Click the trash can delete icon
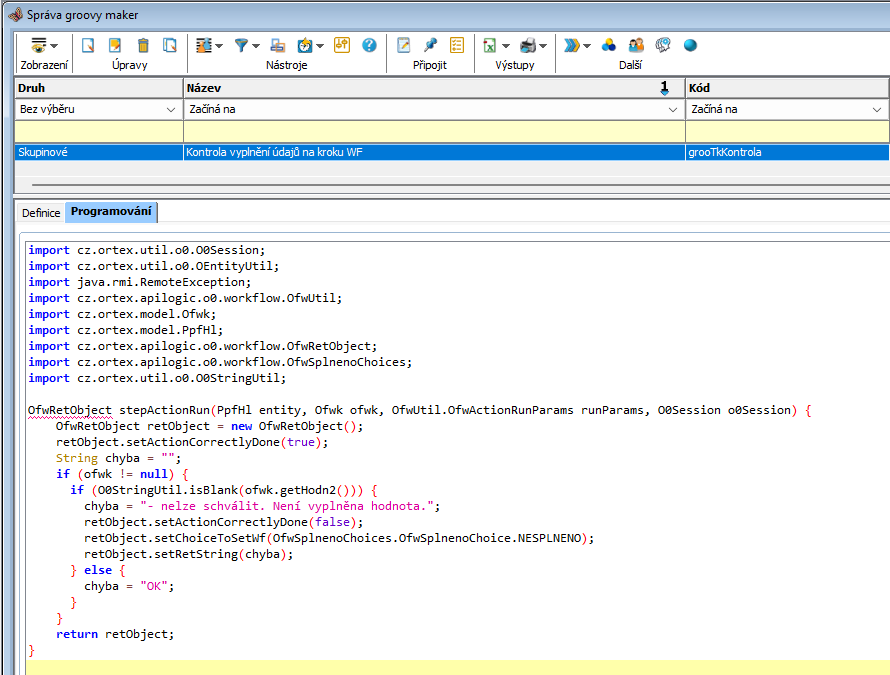The image size is (890, 675). (143, 45)
